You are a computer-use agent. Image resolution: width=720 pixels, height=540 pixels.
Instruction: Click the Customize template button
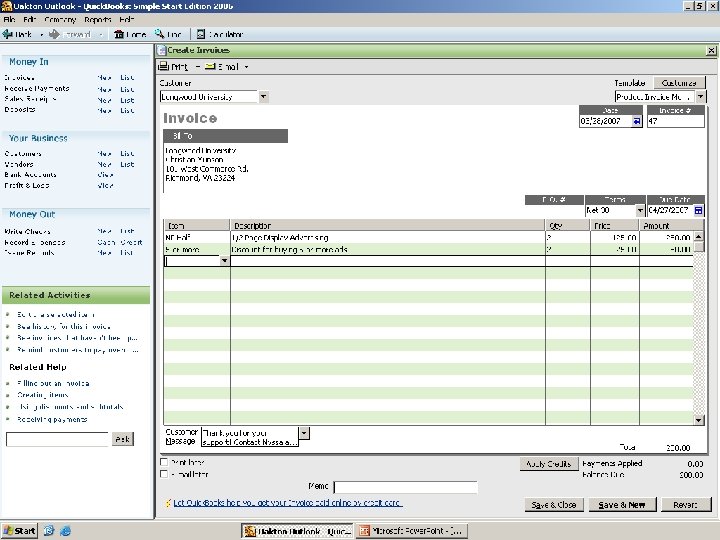[x=679, y=83]
